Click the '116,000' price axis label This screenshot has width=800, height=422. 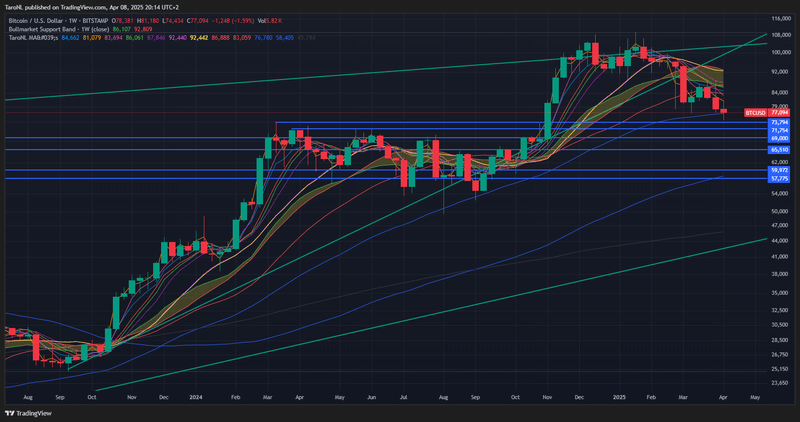pyautogui.click(x=781, y=19)
